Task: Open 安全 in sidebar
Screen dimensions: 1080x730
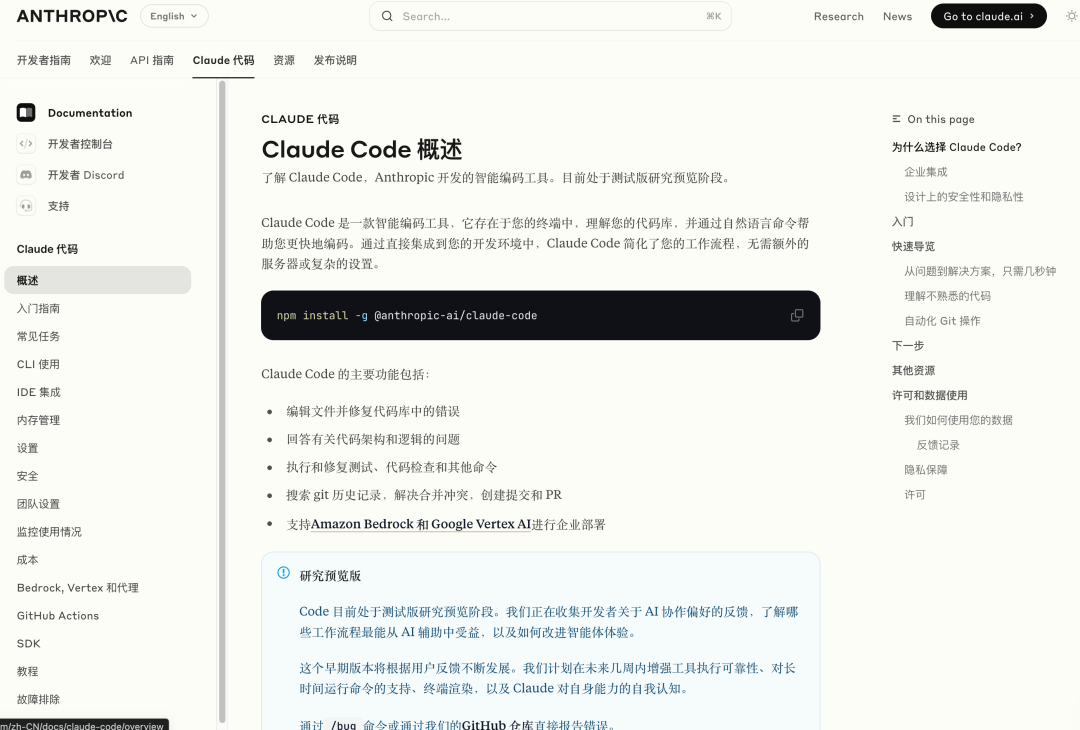Action: [28, 476]
